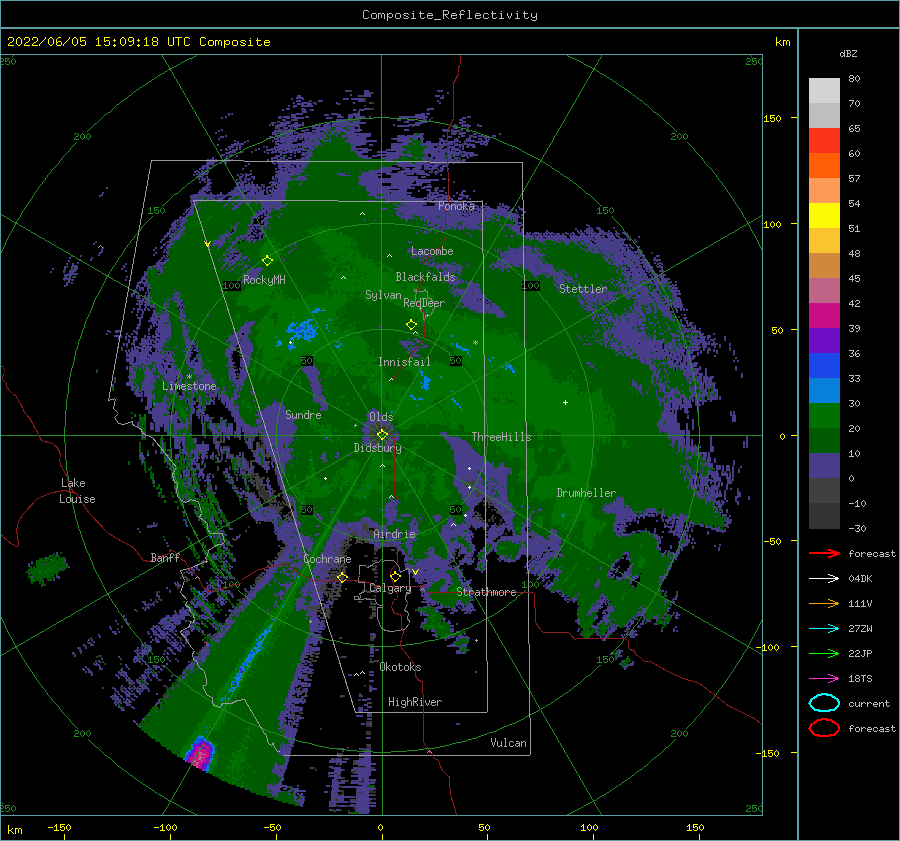Click the yellow v marker northwest of RockyMH
This screenshot has width=900, height=841.
(207, 244)
